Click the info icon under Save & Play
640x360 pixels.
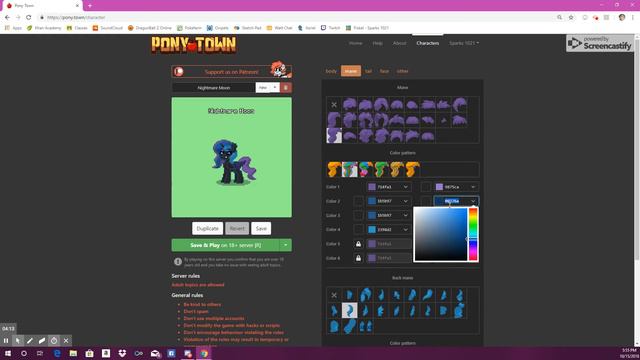[x=178, y=262]
